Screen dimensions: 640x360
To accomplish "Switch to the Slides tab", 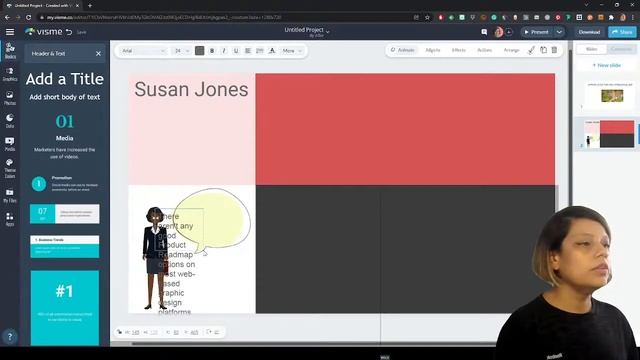I will (x=591, y=49).
